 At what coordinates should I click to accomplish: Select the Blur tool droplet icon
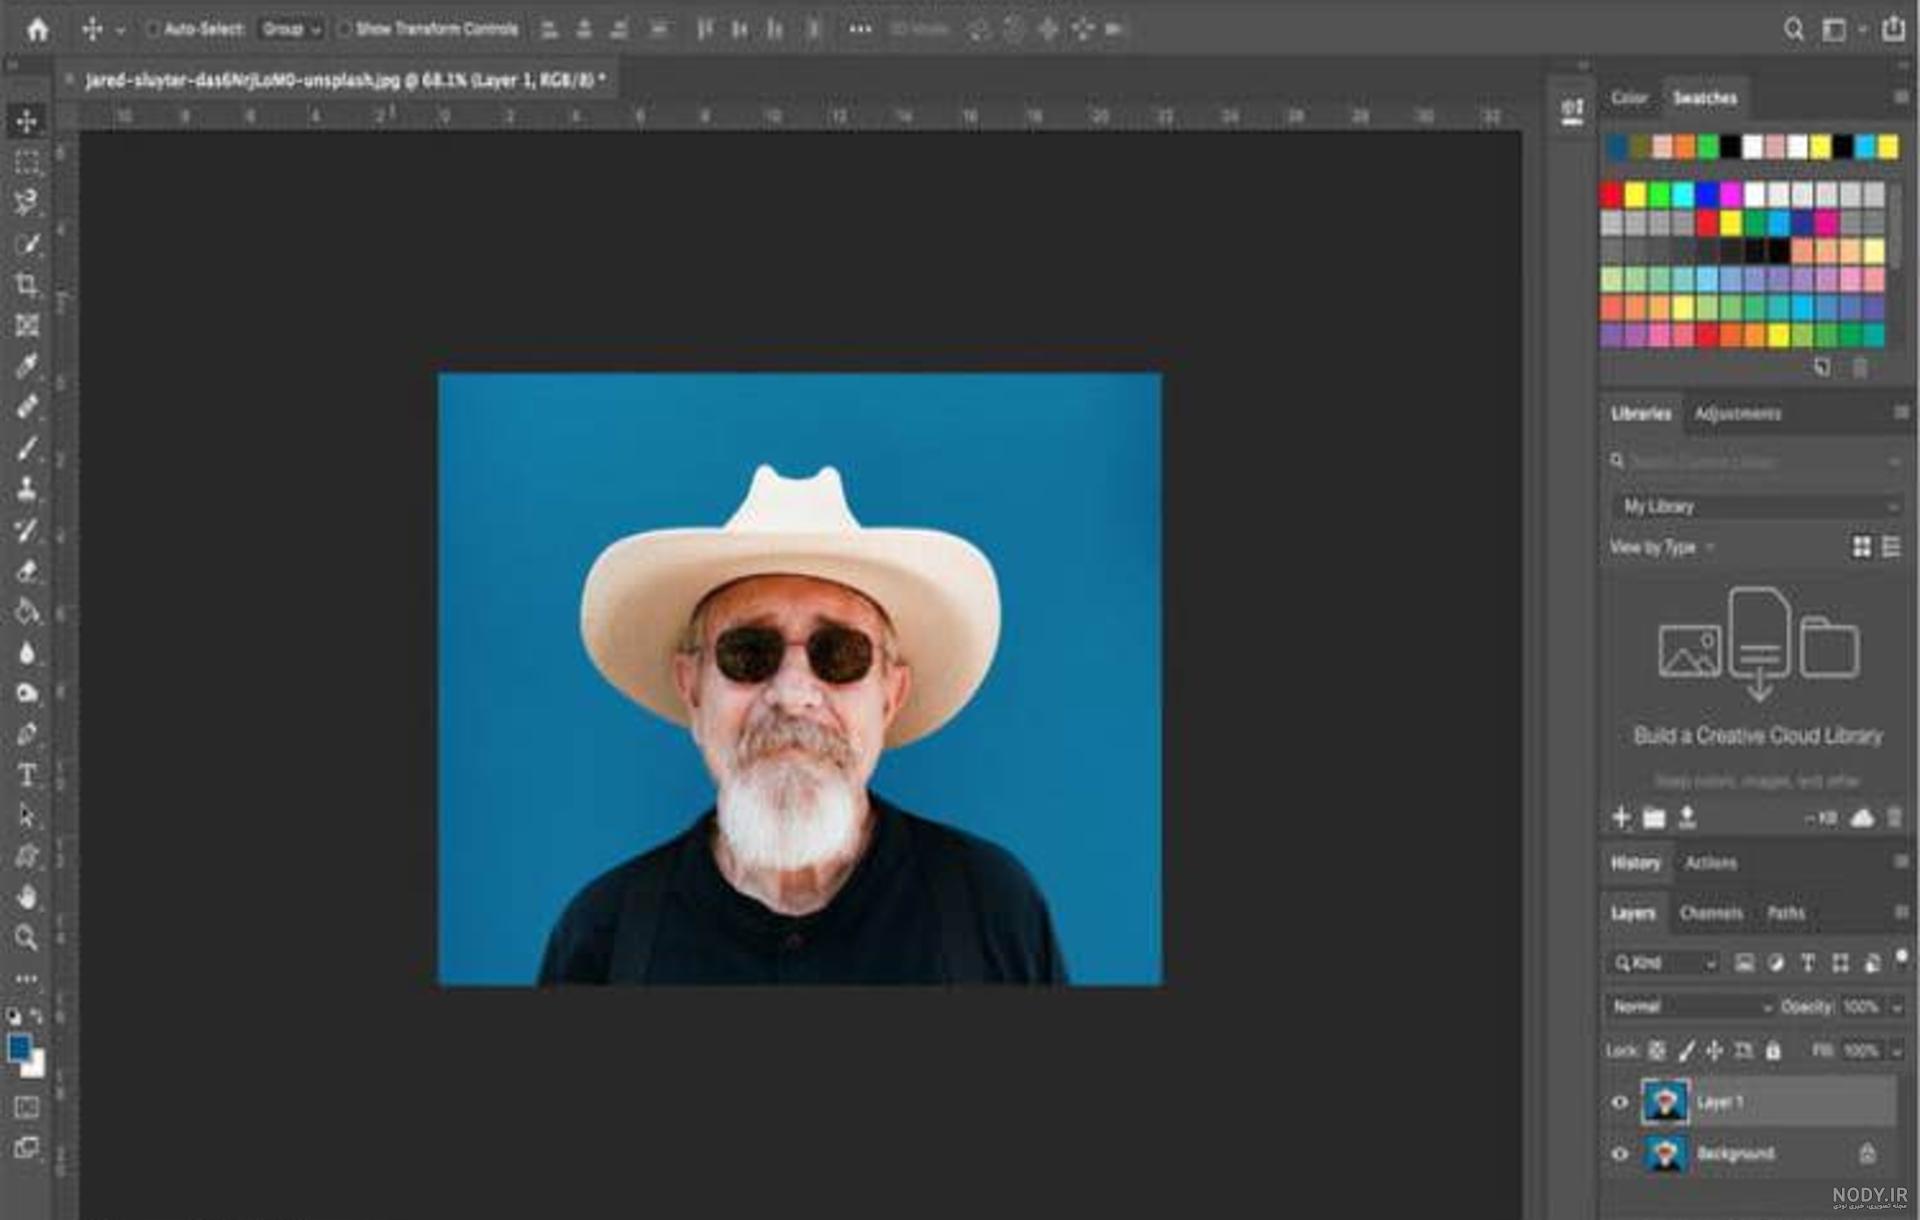pos(27,653)
